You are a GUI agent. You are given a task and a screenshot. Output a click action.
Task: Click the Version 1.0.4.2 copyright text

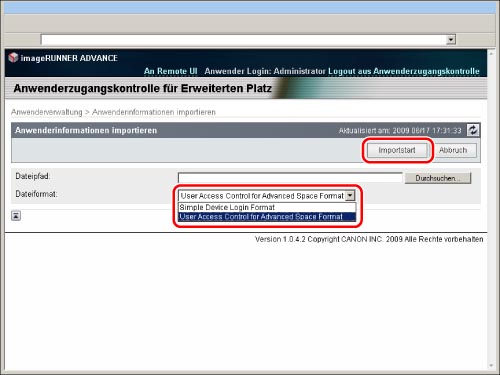pos(369,239)
